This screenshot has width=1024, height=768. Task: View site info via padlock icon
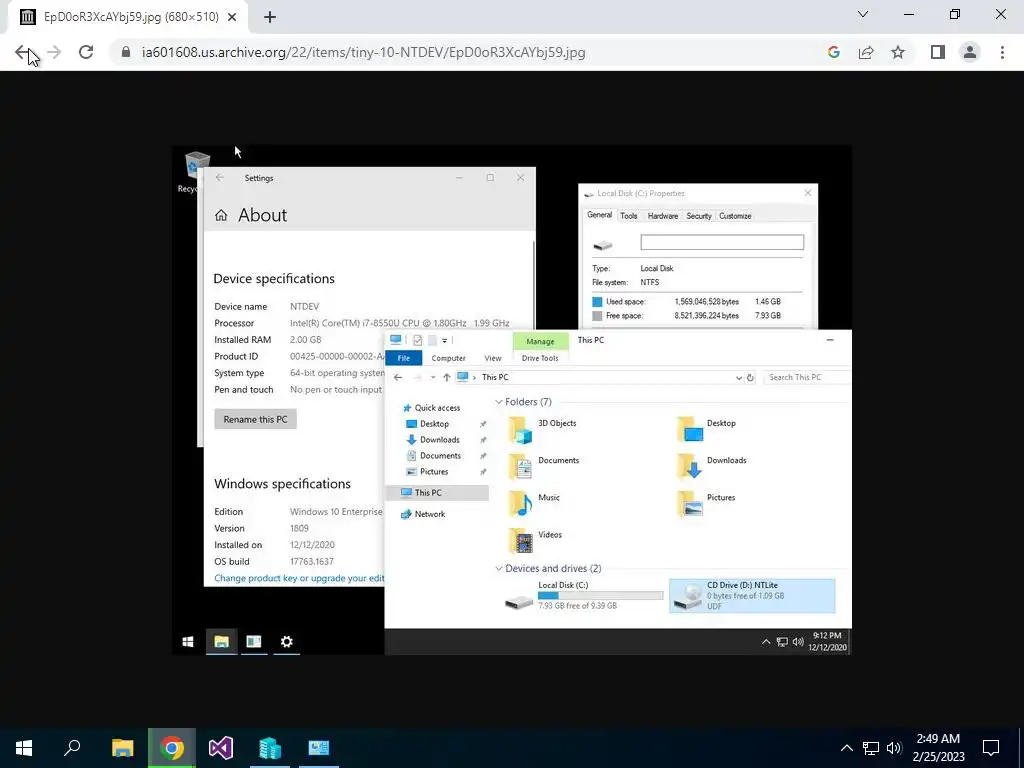click(126, 52)
